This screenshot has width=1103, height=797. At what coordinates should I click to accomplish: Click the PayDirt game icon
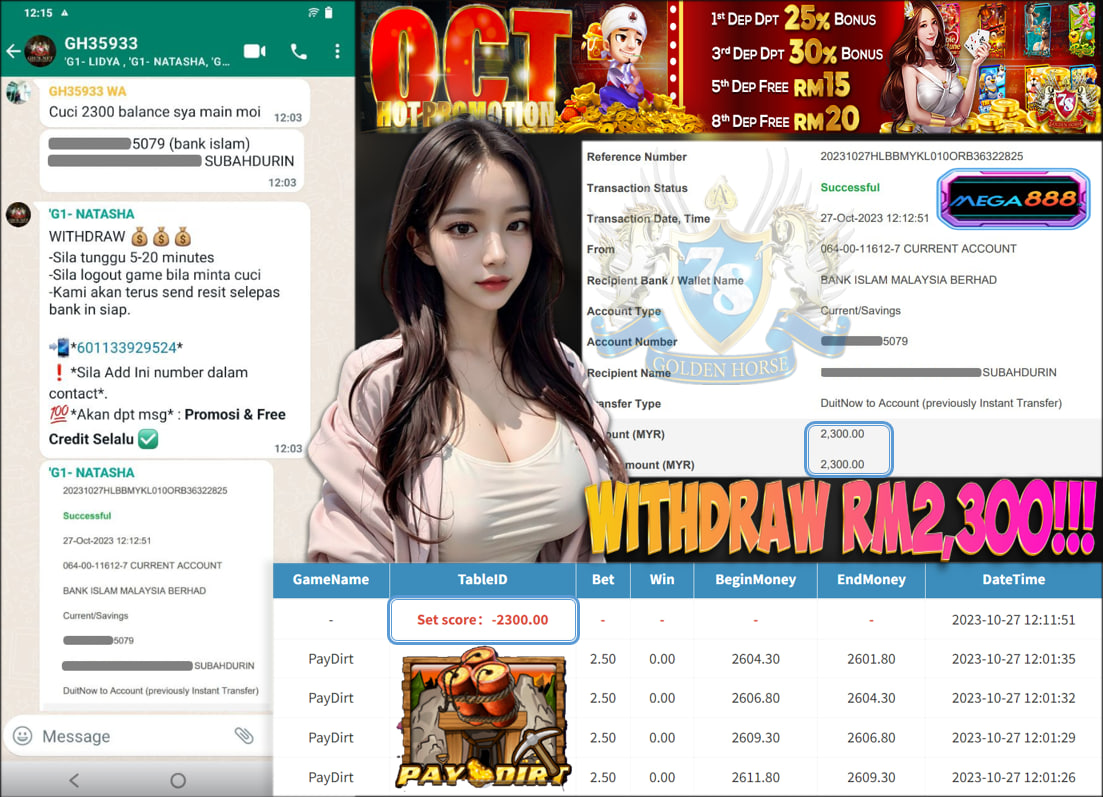pos(483,717)
